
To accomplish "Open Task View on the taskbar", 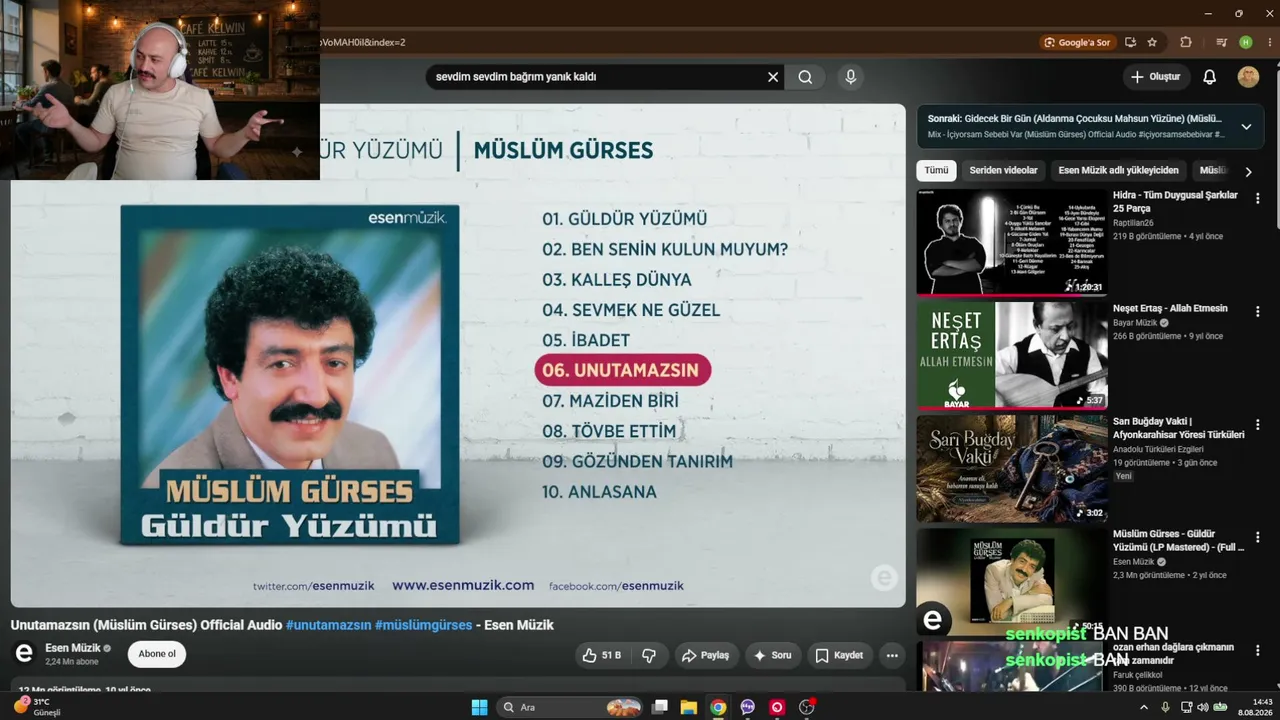I will click(x=659, y=707).
